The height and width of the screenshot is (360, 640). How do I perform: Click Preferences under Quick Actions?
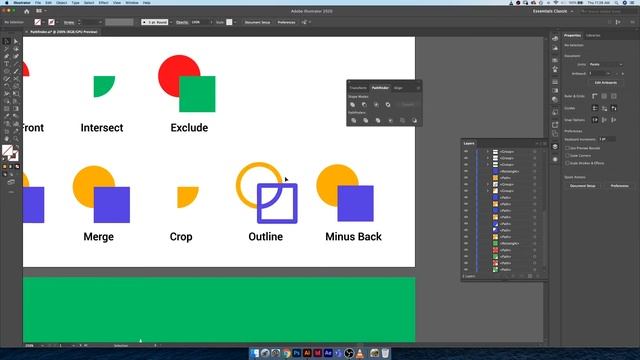coord(619,186)
